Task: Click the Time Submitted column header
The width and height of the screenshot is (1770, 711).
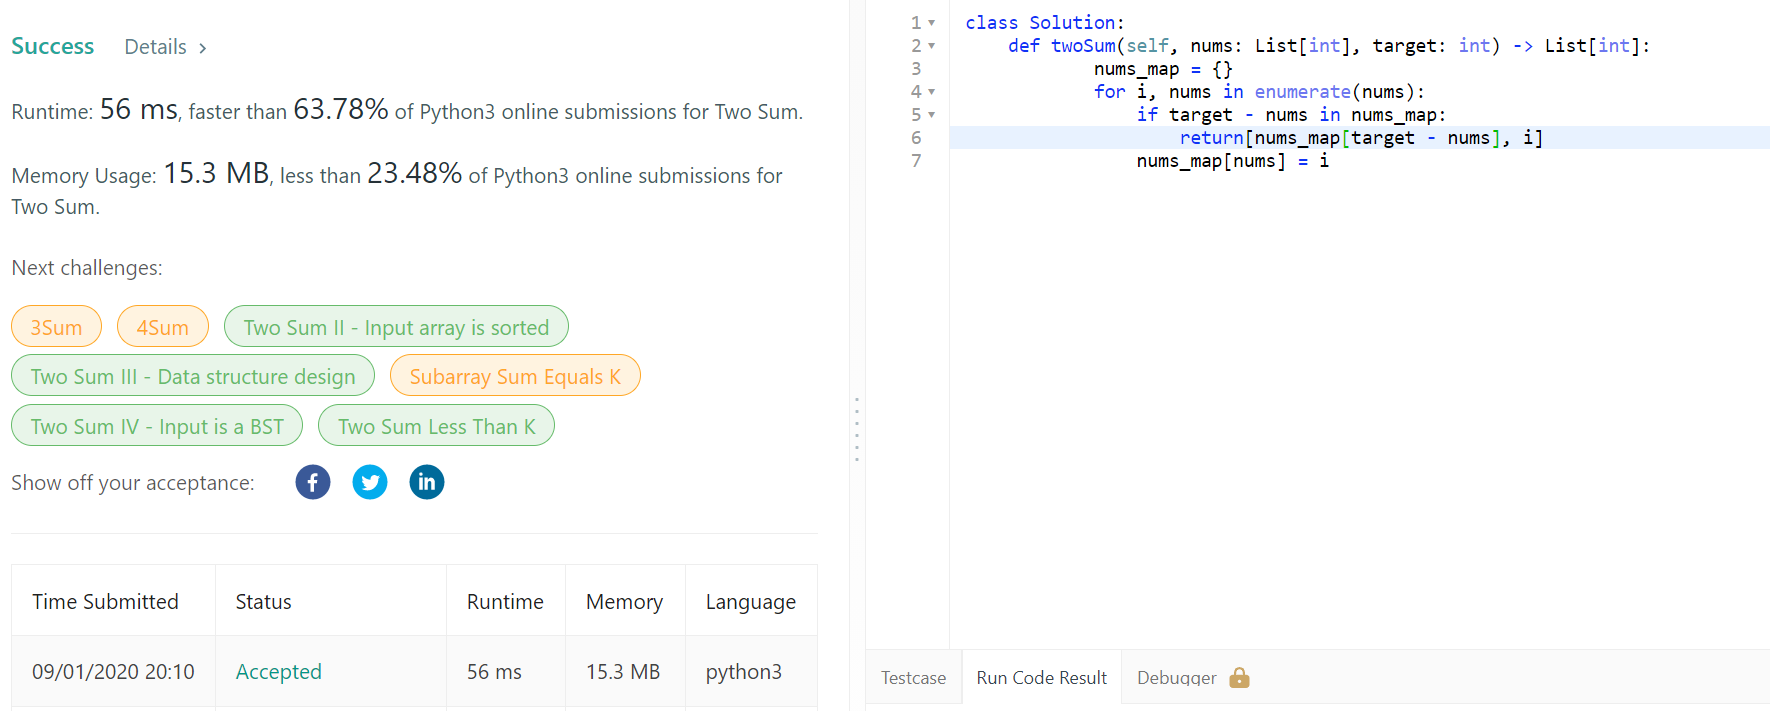Action: (105, 601)
